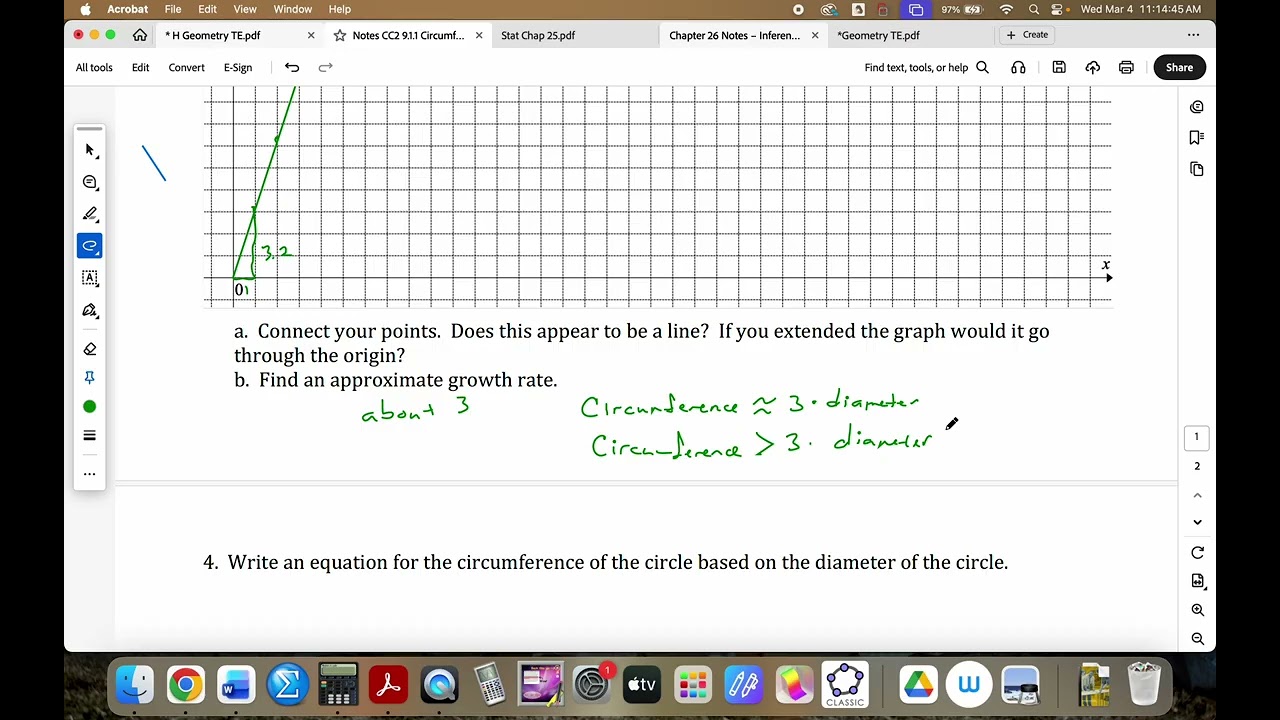
Task: Upload file to cloud
Action: 1093,67
